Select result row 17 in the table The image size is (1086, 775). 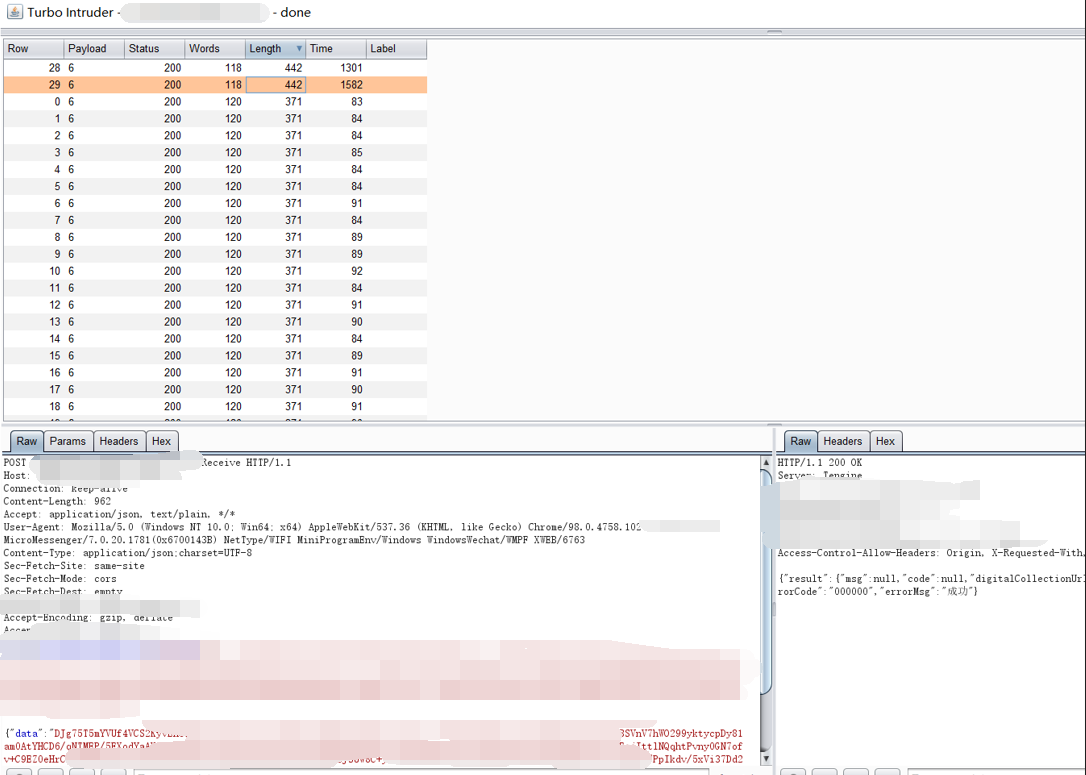215,390
